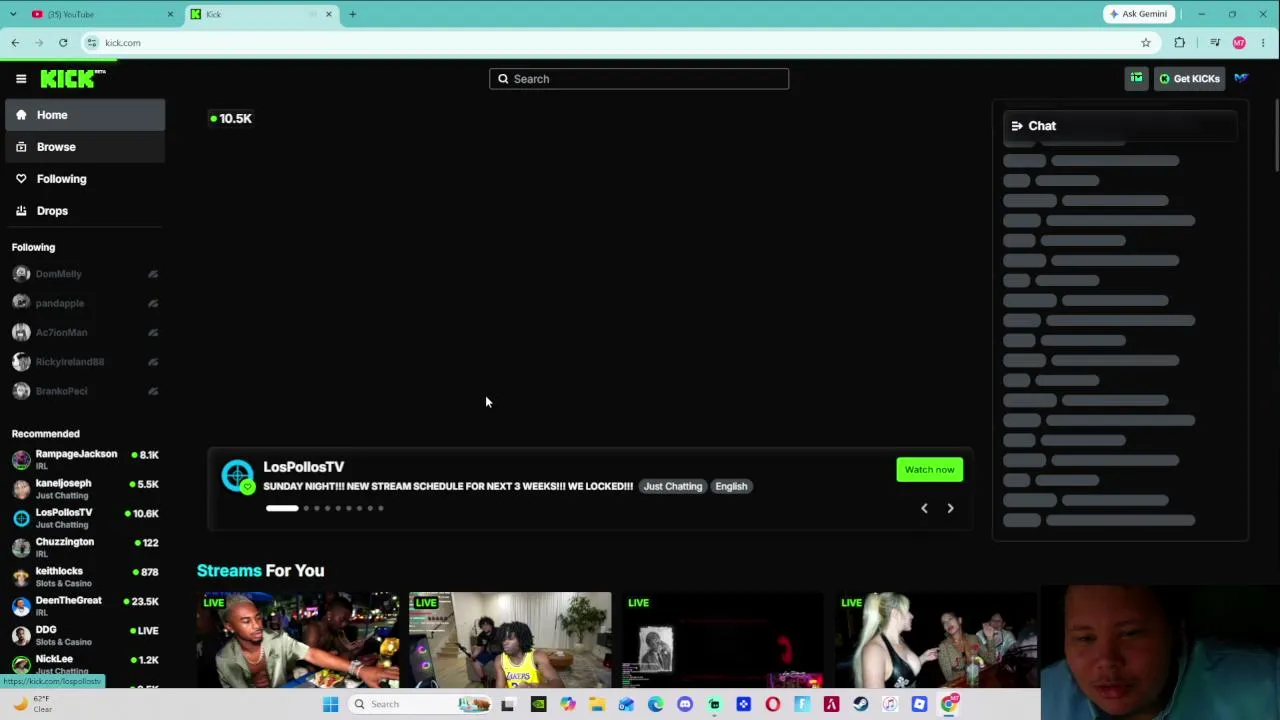This screenshot has height=720, width=1280.
Task: Open Chrome media controls icon
Action: click(x=1215, y=43)
